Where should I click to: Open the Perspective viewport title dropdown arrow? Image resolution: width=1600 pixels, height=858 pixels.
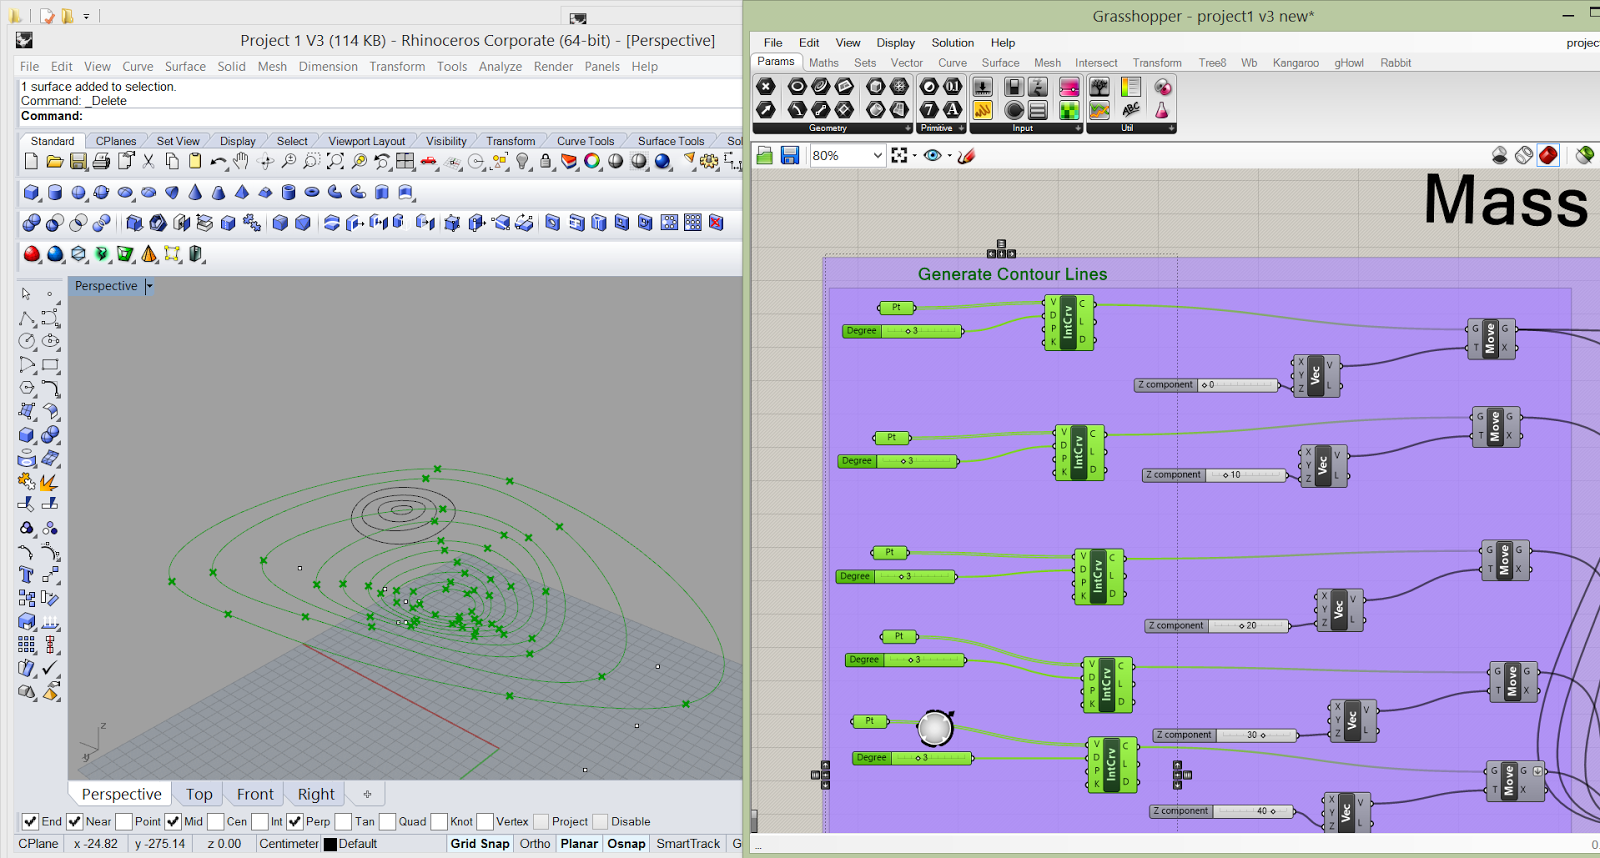pyautogui.click(x=149, y=286)
